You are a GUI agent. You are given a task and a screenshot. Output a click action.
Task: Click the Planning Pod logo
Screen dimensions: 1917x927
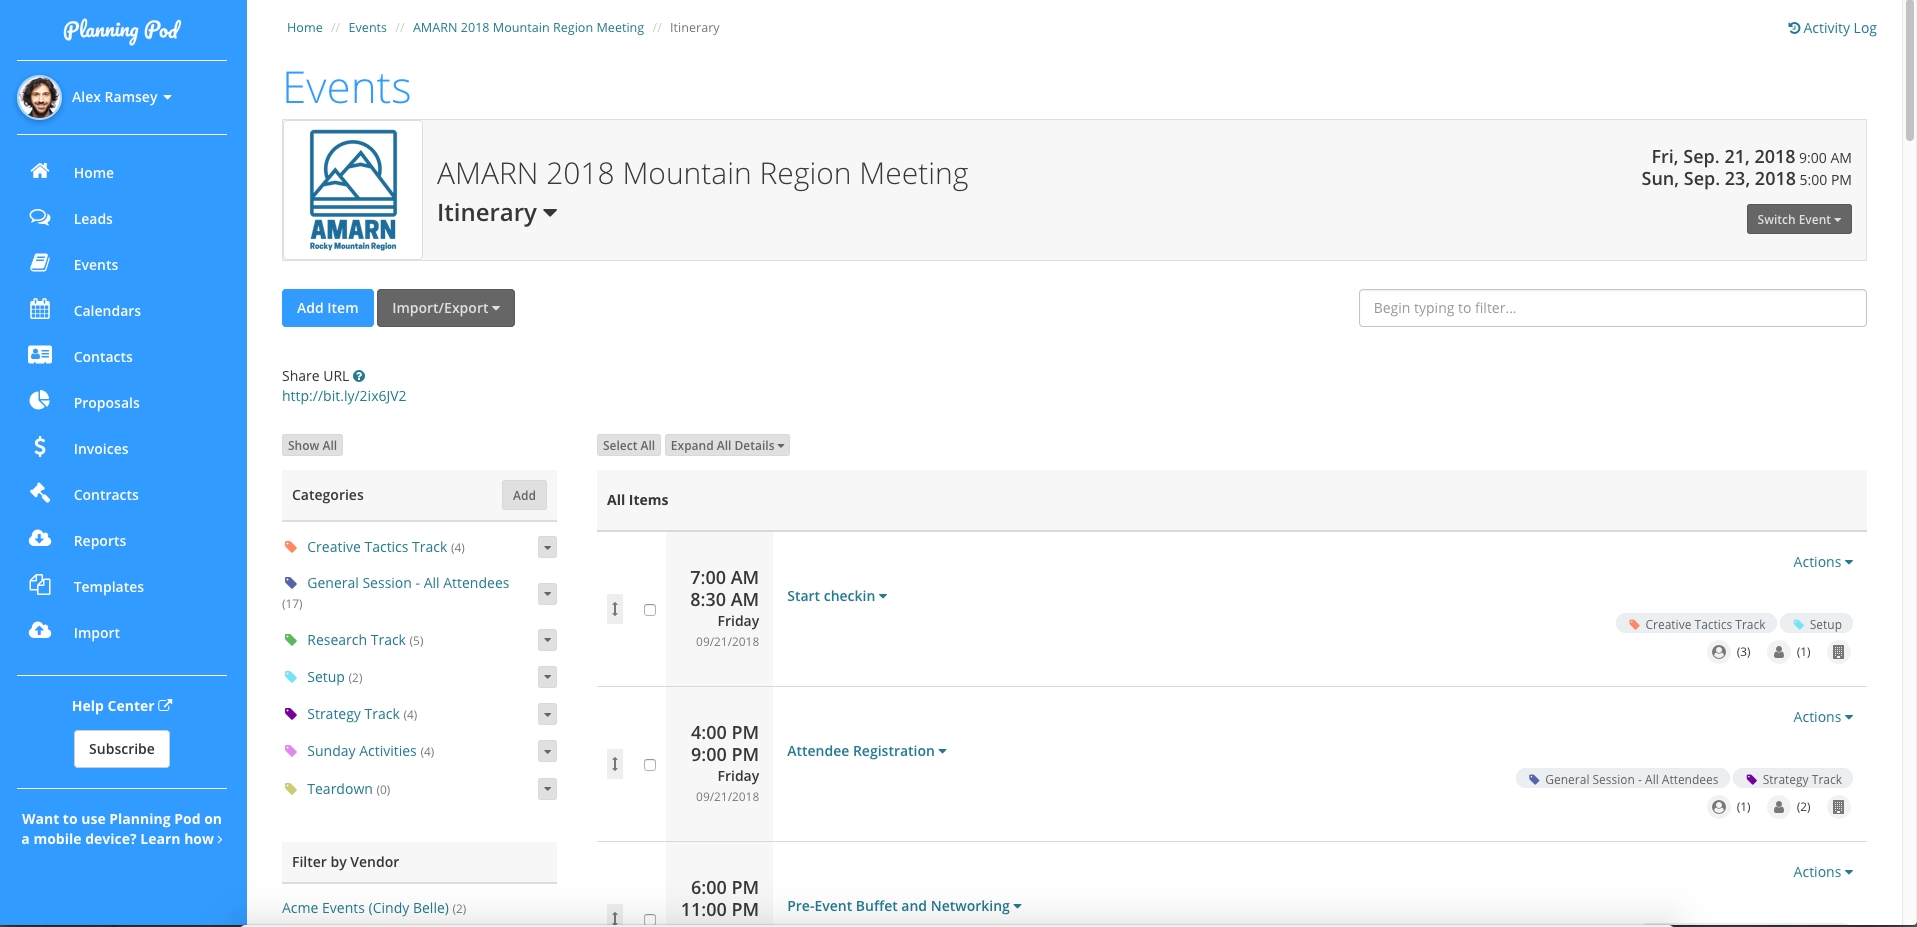click(122, 30)
